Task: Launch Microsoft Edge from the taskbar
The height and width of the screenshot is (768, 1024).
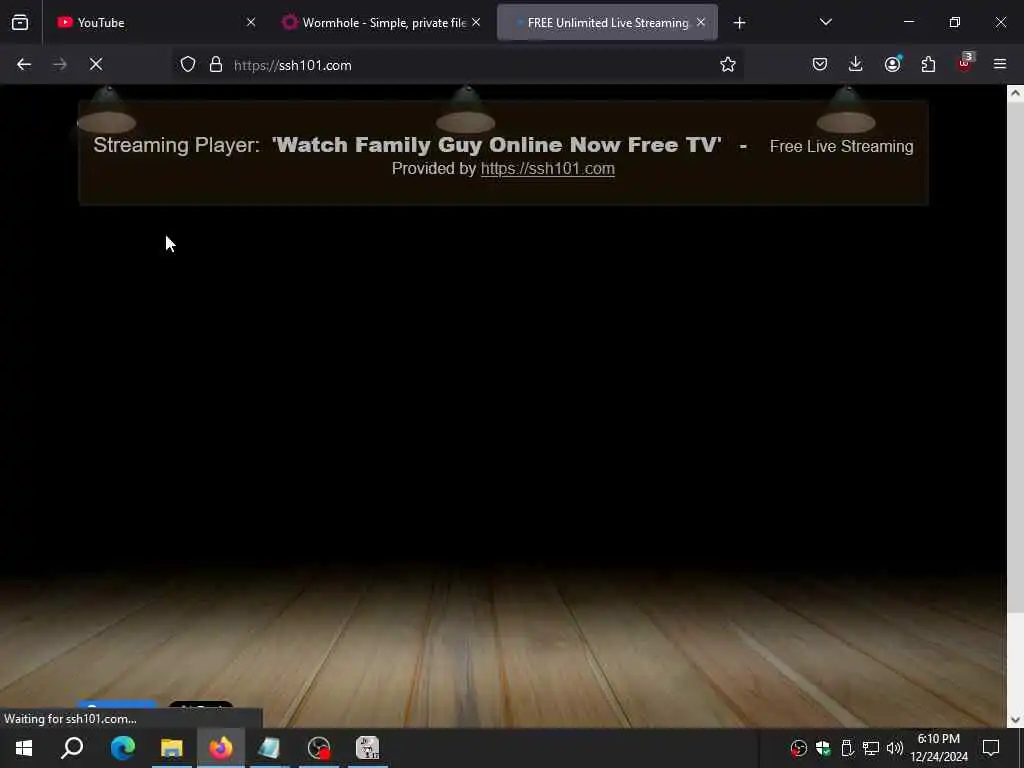Action: [x=123, y=748]
